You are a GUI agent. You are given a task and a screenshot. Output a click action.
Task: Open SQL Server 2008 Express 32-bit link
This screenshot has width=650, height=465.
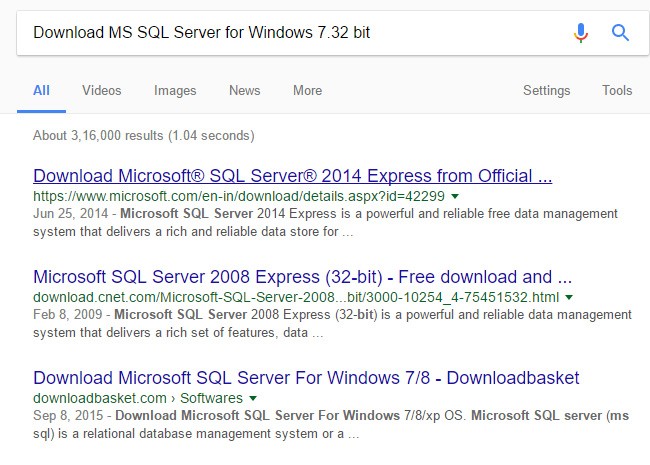[x=303, y=277]
